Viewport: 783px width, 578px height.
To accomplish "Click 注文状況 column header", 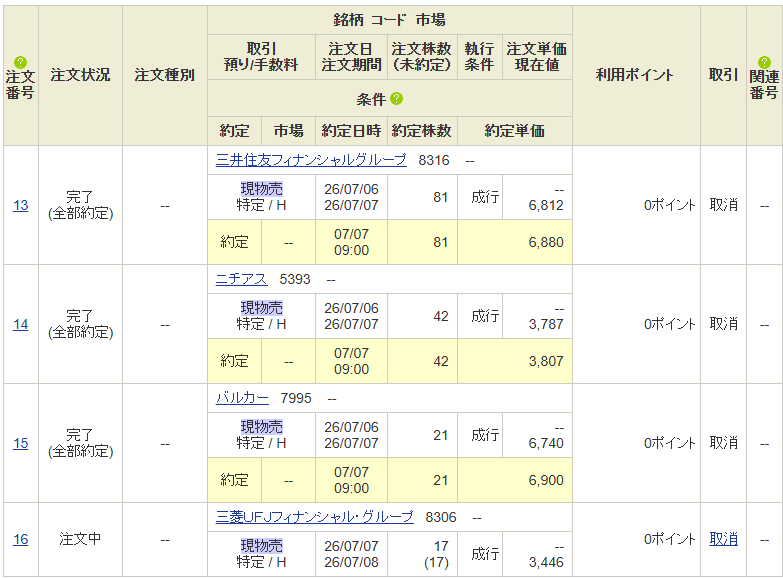I will click(80, 75).
